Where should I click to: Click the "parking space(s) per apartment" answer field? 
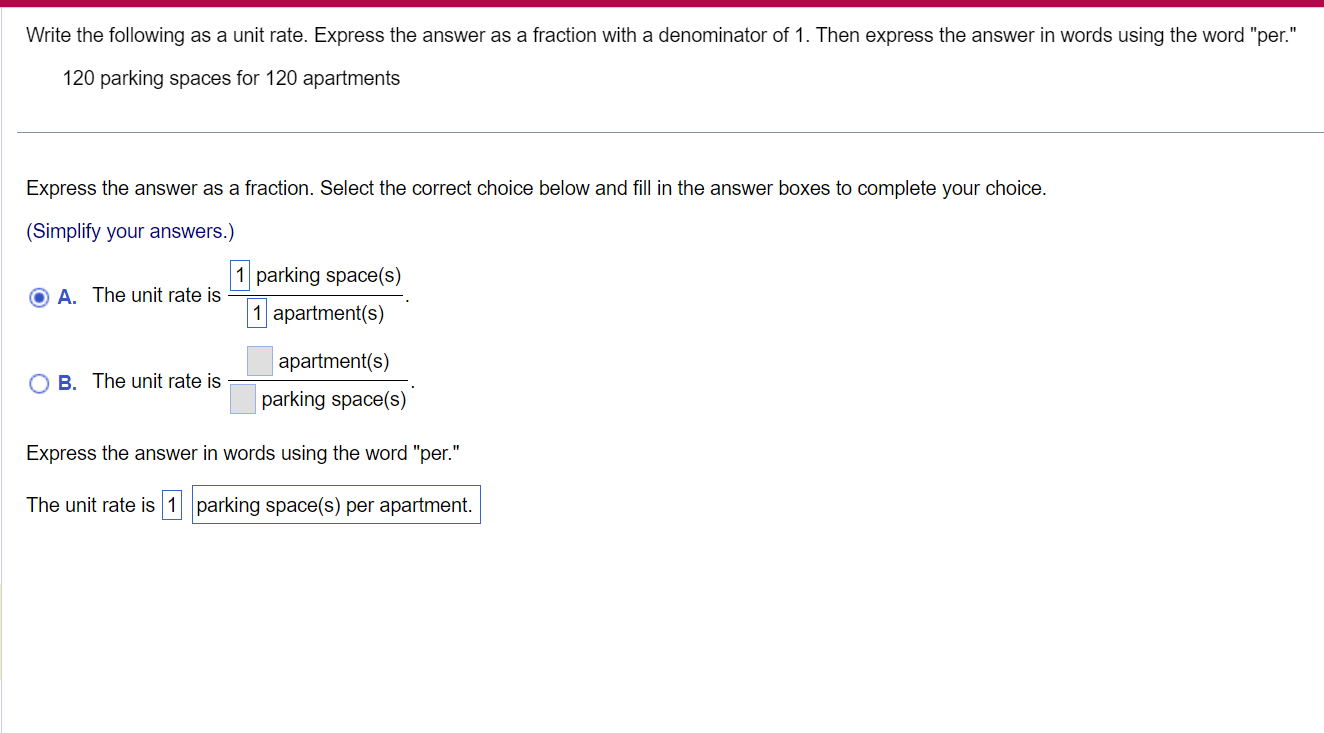336,504
